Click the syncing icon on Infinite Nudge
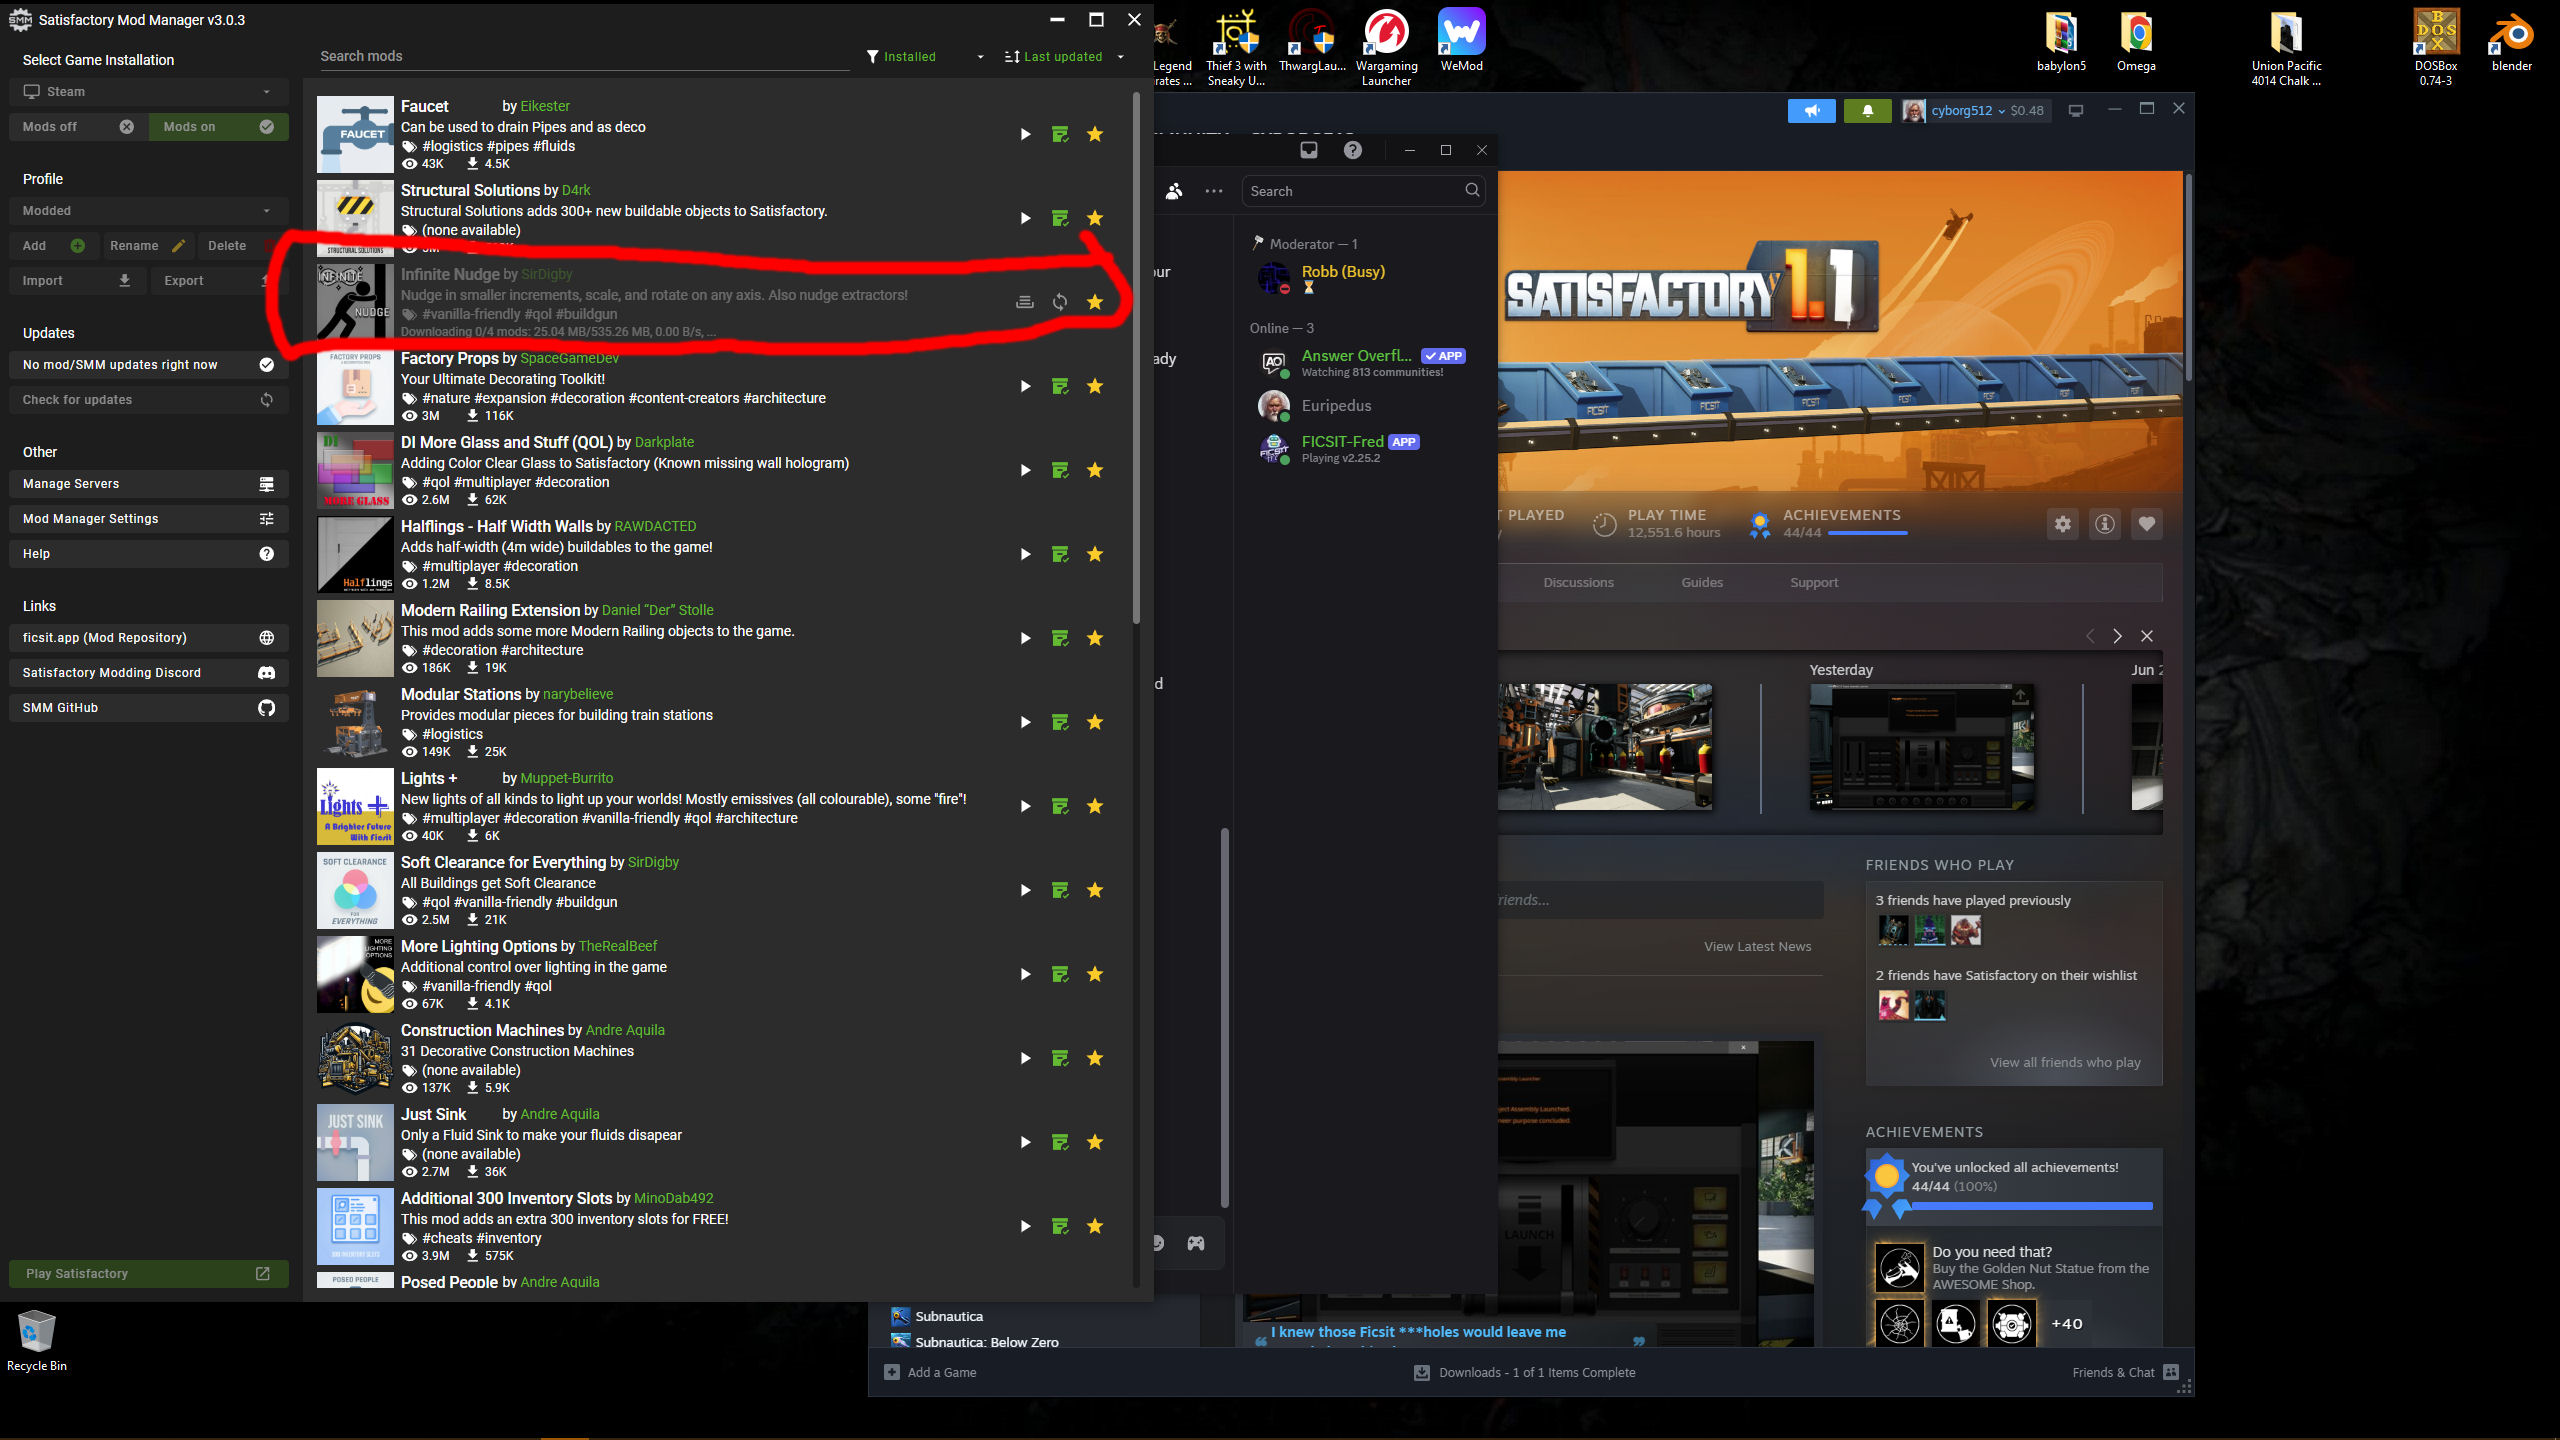Viewport: 2560px width, 1440px height. [1060, 302]
